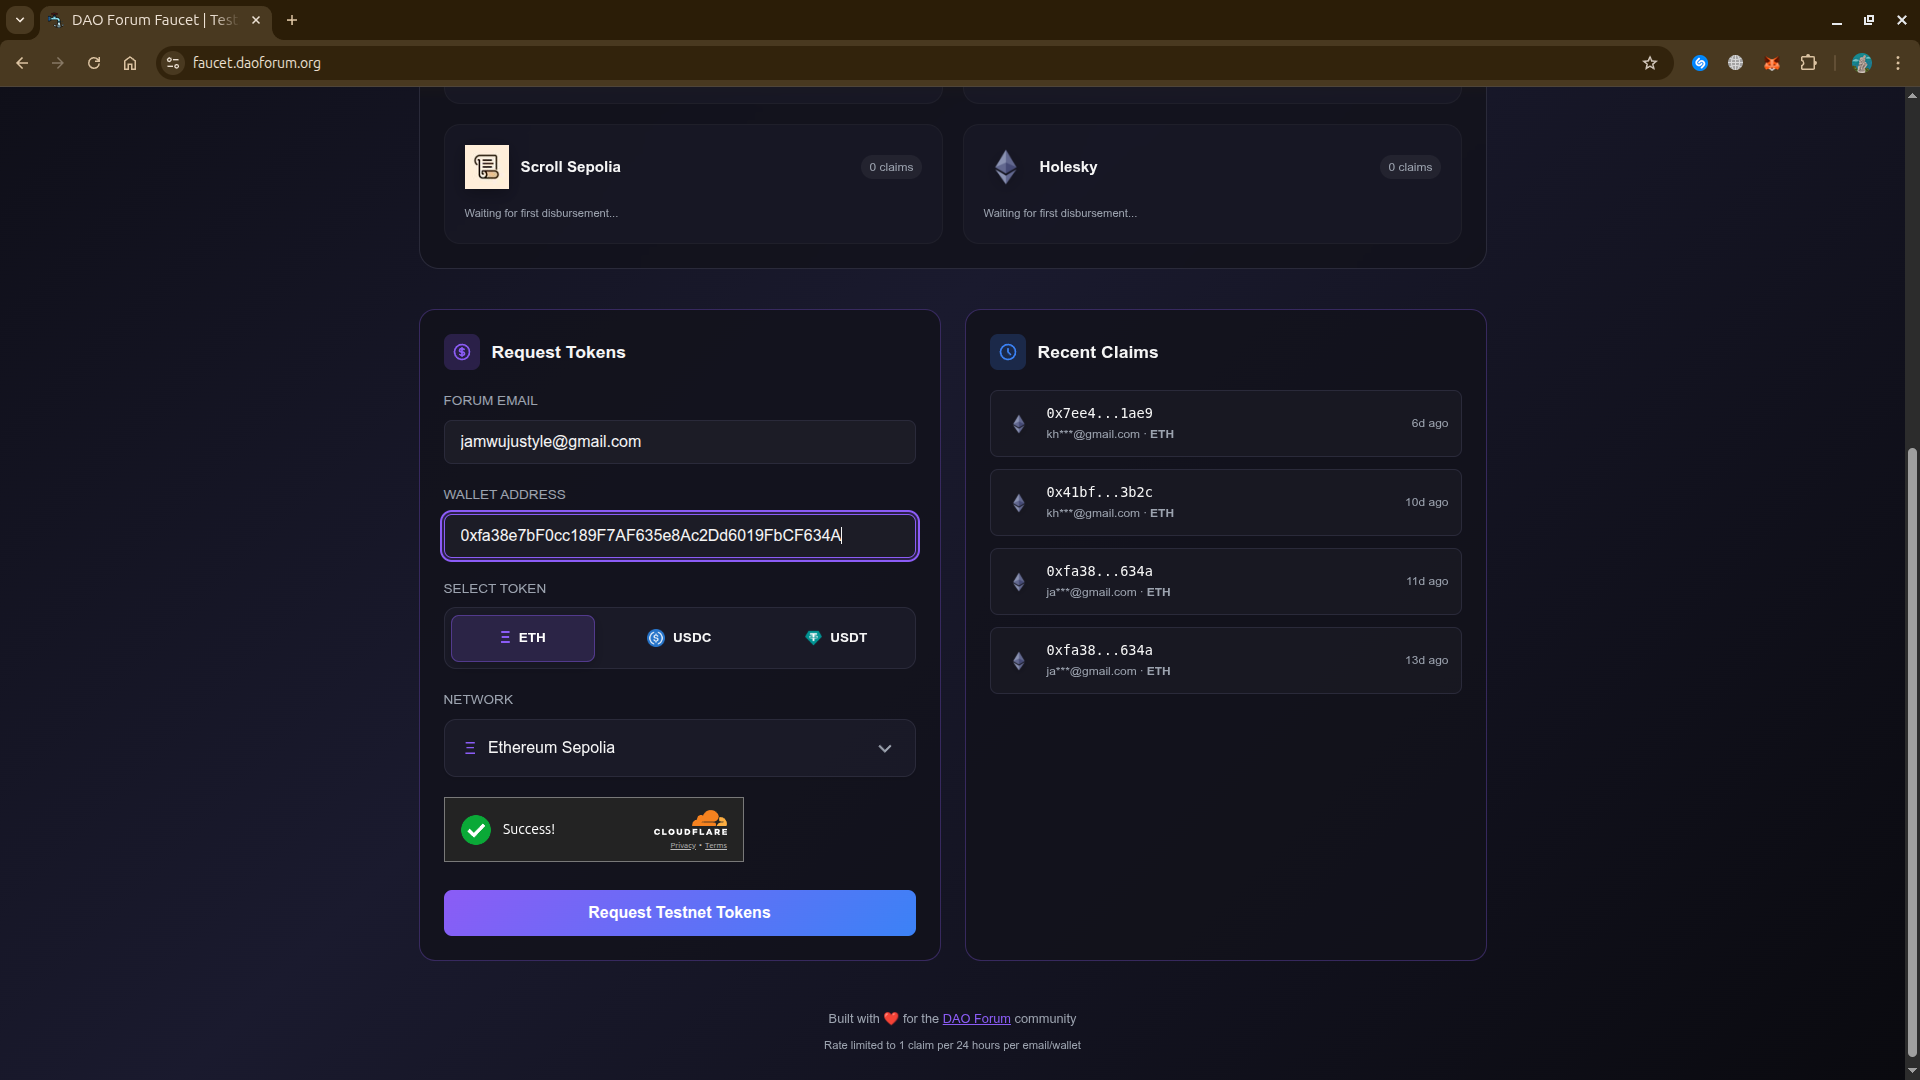Click into the Forum Email field
The width and height of the screenshot is (1920, 1080).
coord(679,442)
